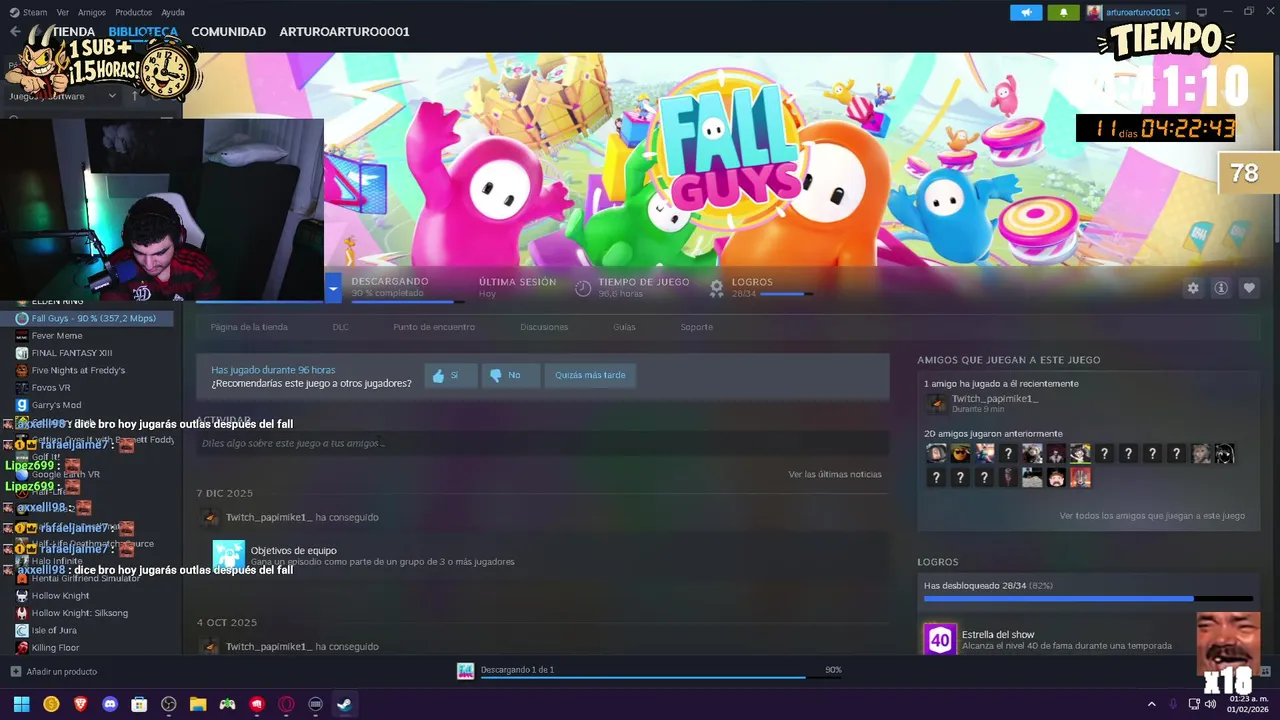Viewport: 1280px width, 720px height.
Task: Open the Guías tab
Action: [624, 327]
